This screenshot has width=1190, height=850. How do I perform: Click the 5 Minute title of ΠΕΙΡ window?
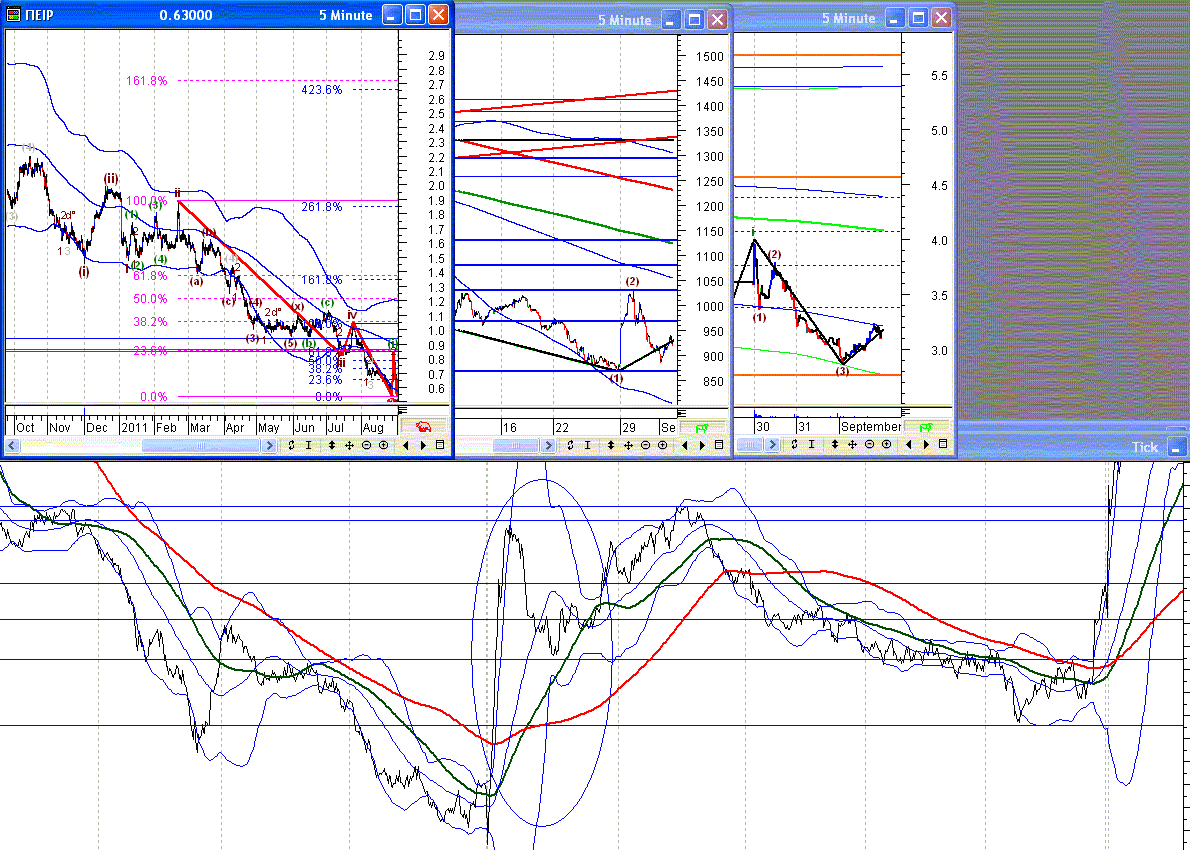[x=345, y=15]
